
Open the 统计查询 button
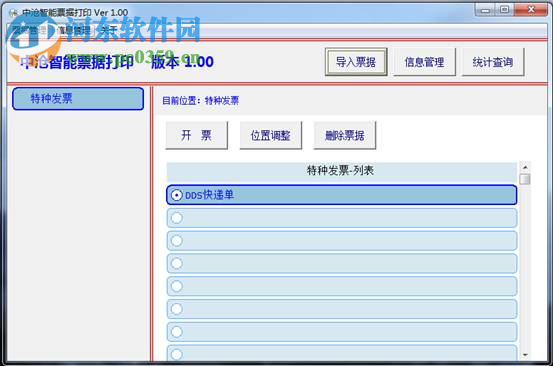click(493, 62)
